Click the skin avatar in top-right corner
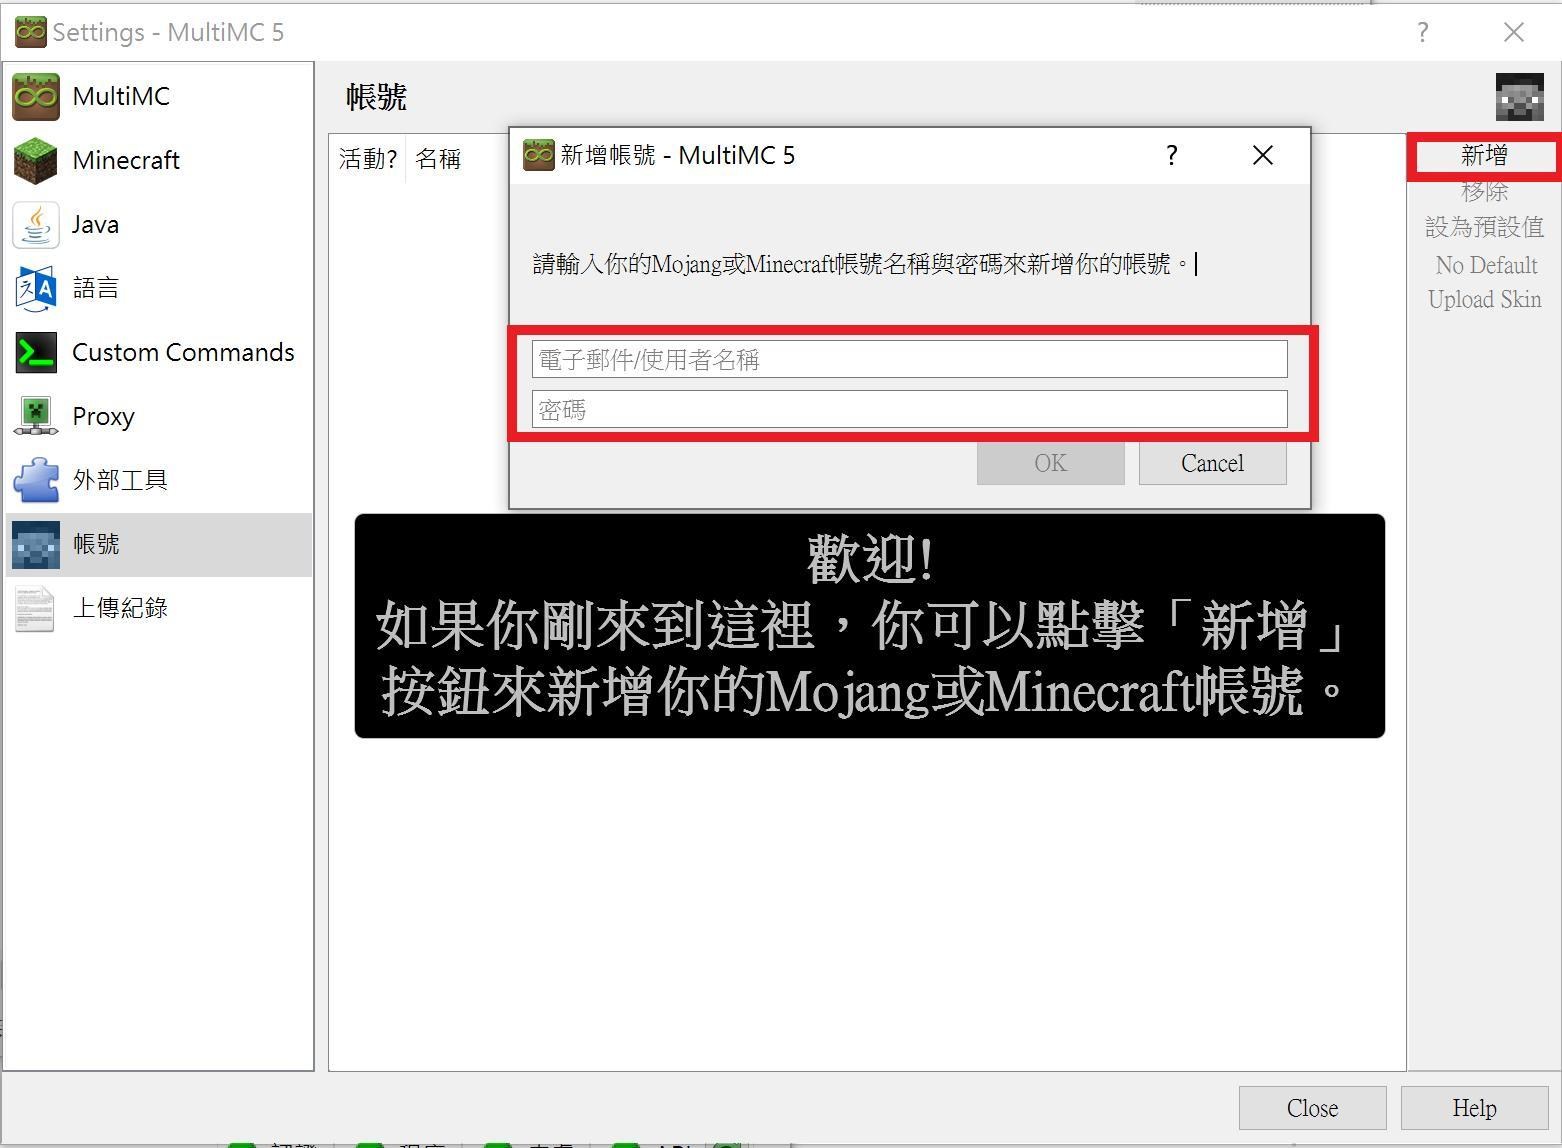1562x1148 pixels. [x=1518, y=96]
